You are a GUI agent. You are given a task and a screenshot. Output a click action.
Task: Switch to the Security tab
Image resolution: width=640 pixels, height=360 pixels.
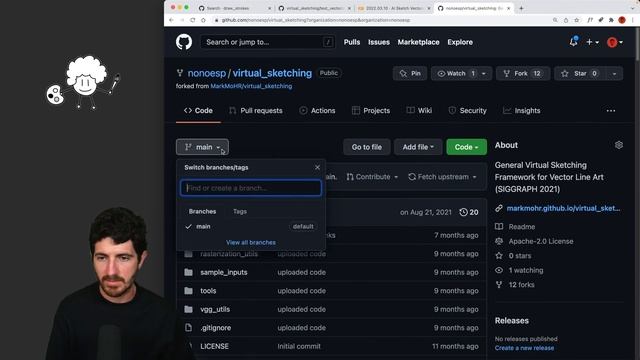click(468, 111)
